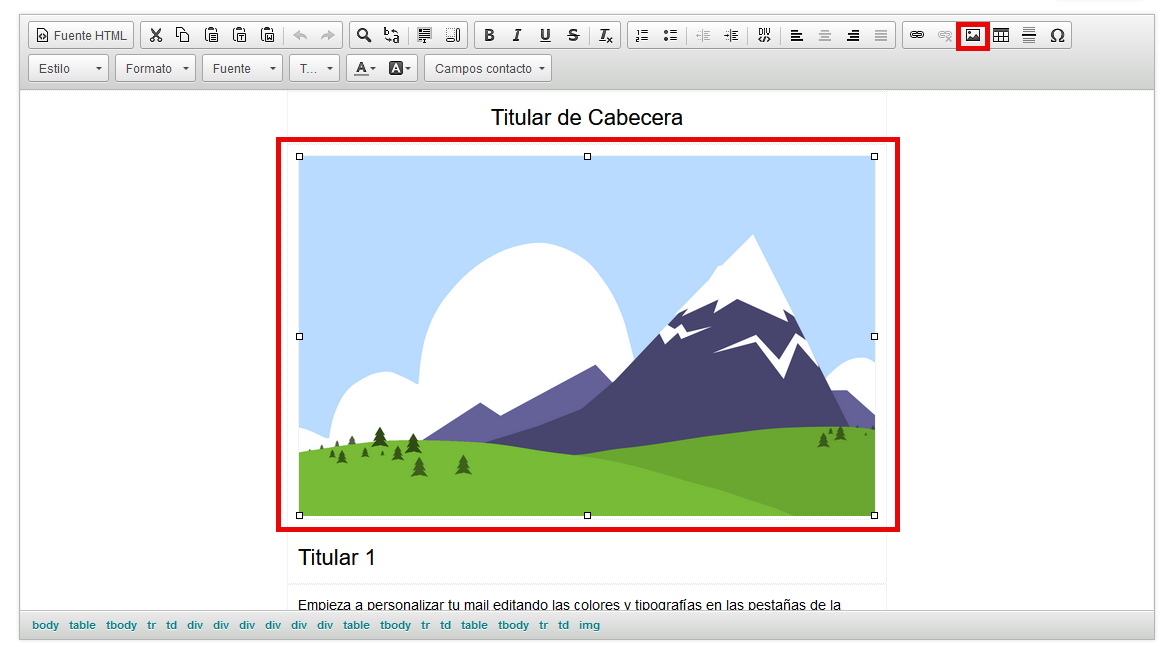Open the special character (Omega) picker

point(1057,36)
